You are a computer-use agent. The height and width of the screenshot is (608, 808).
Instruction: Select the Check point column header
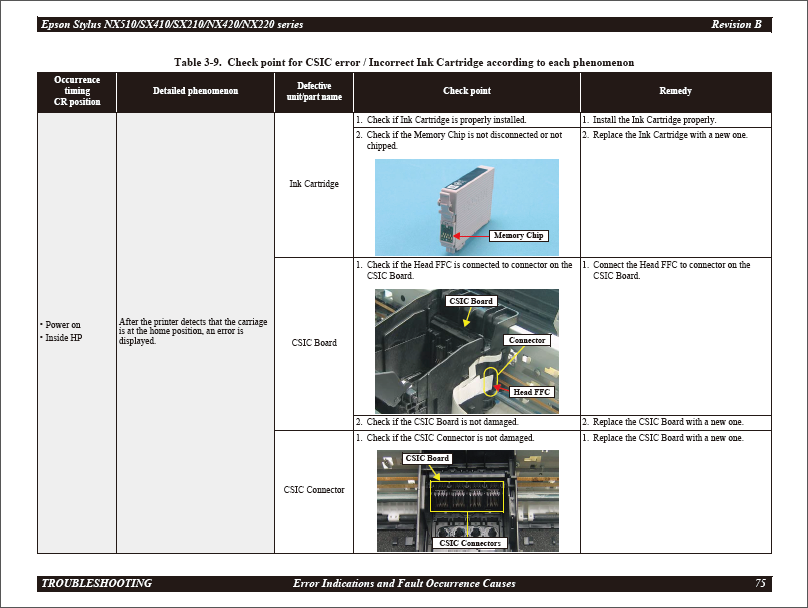(x=467, y=91)
